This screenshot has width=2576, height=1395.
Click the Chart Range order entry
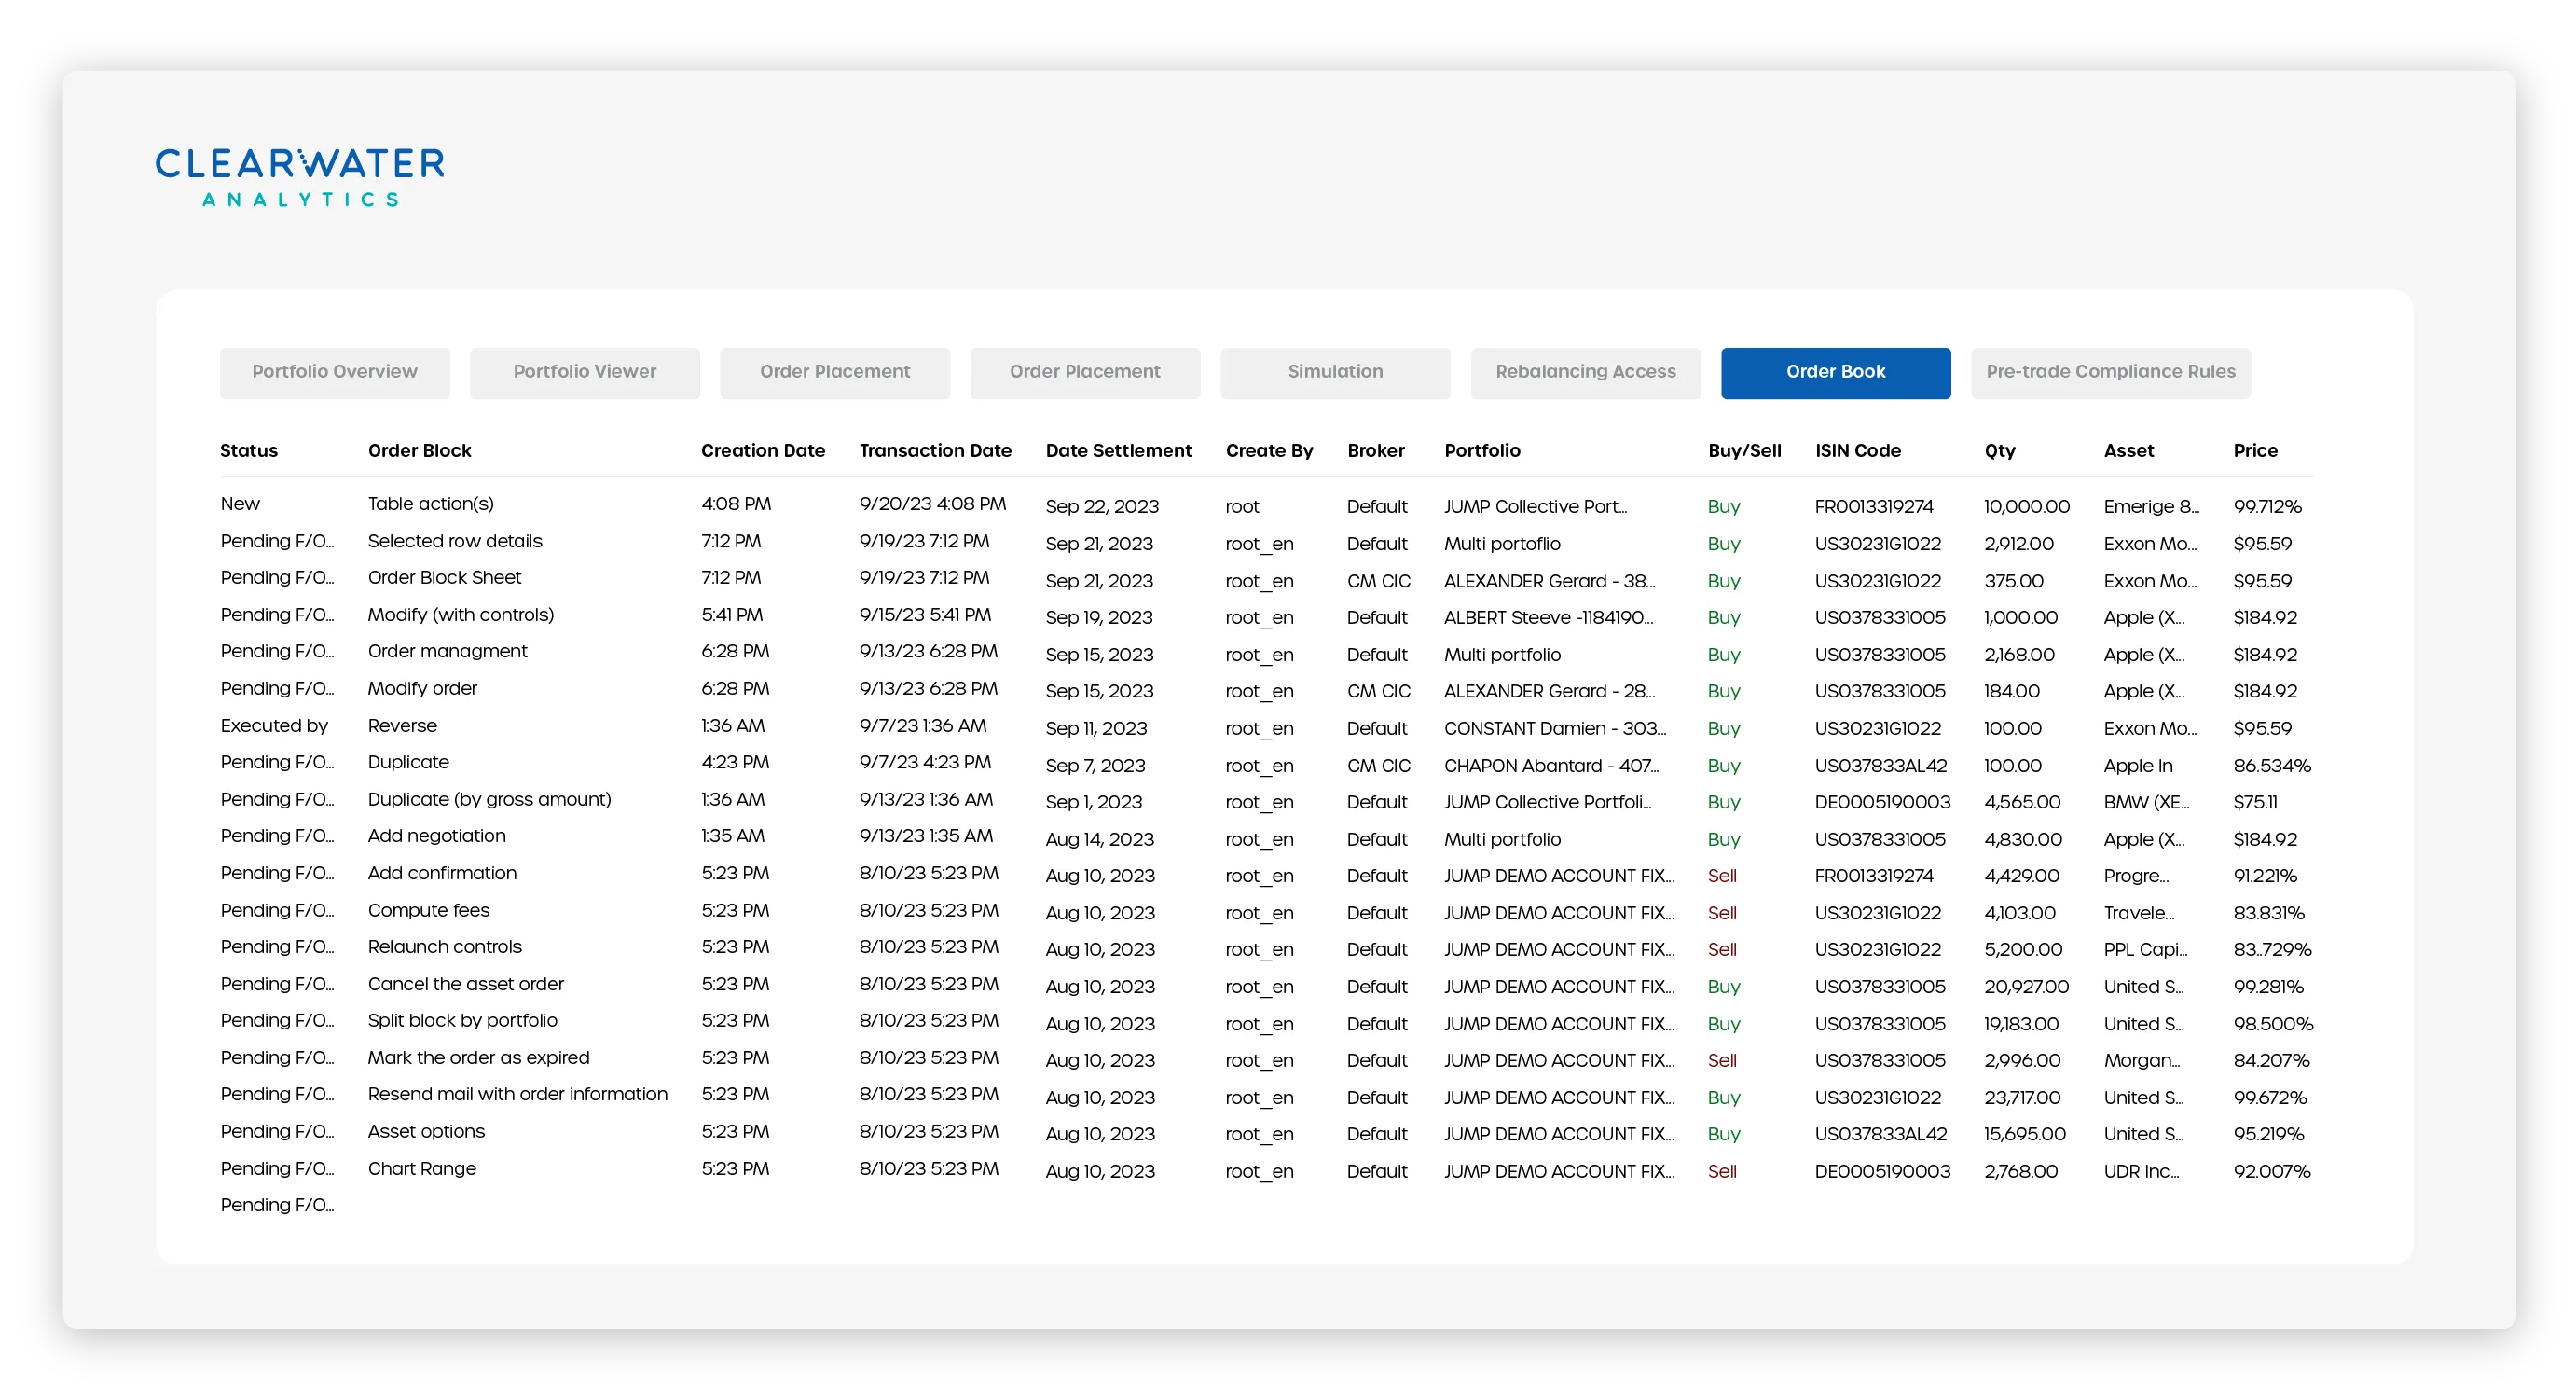(421, 1169)
